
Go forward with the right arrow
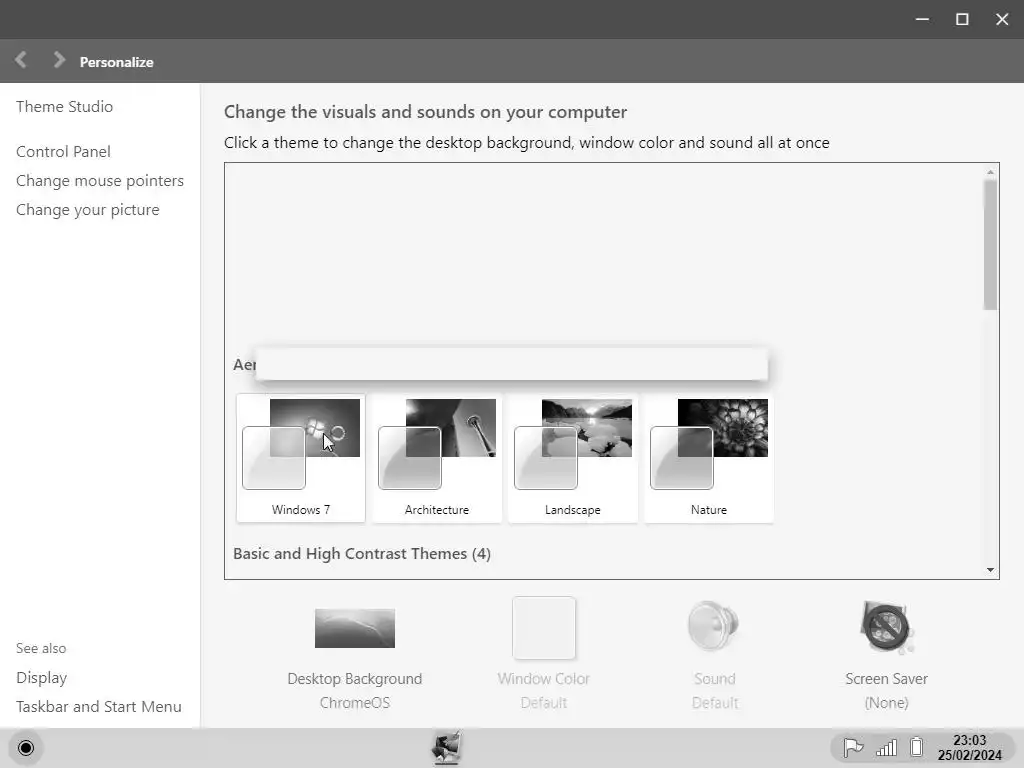(x=59, y=60)
